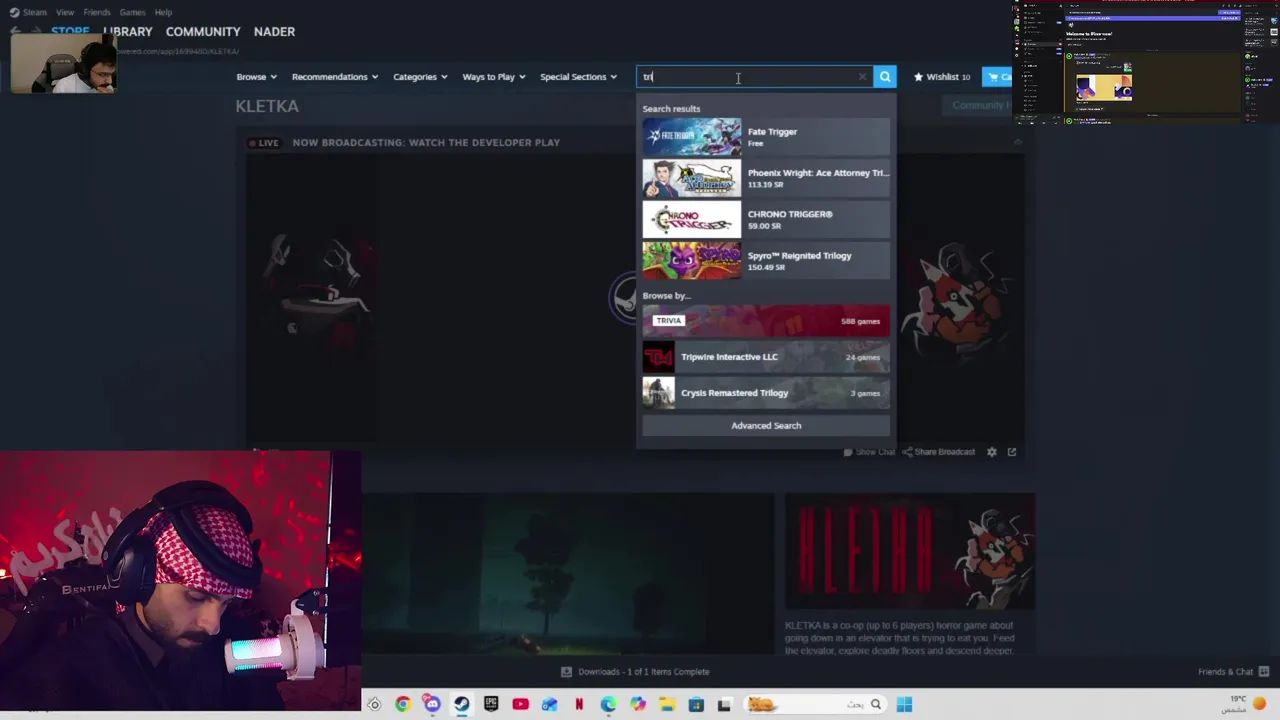This screenshot has height=720, width=1280.
Task: Click the Tripwire Interactive logo icon
Action: click(x=658, y=357)
